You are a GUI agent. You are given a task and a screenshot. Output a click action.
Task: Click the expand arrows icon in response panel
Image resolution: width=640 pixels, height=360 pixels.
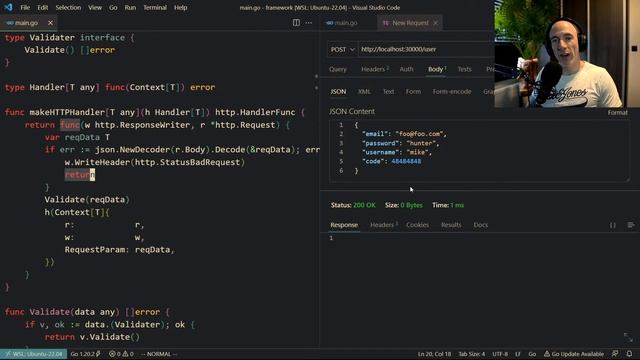628,337
